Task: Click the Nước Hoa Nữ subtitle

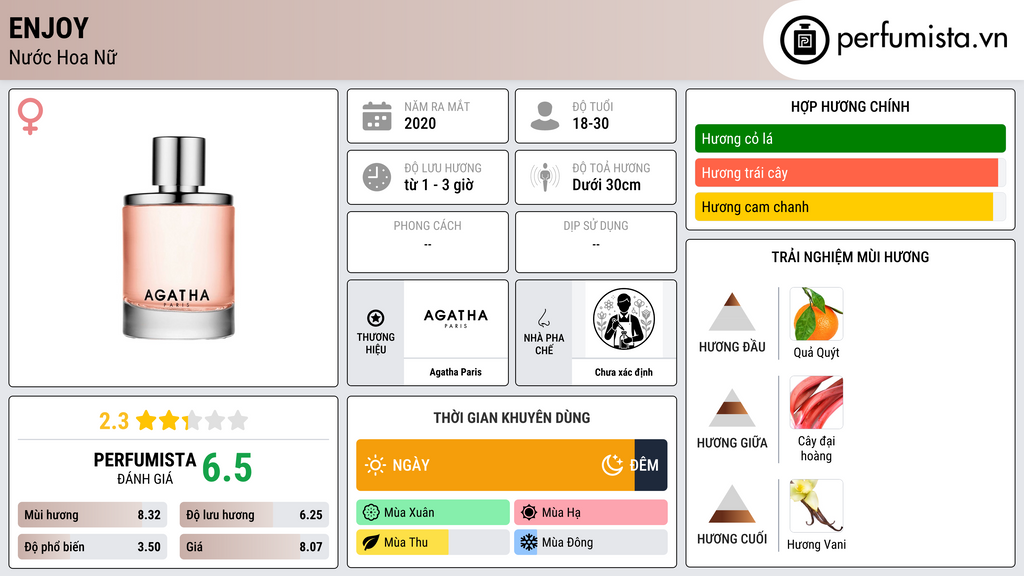Action: coord(63,57)
